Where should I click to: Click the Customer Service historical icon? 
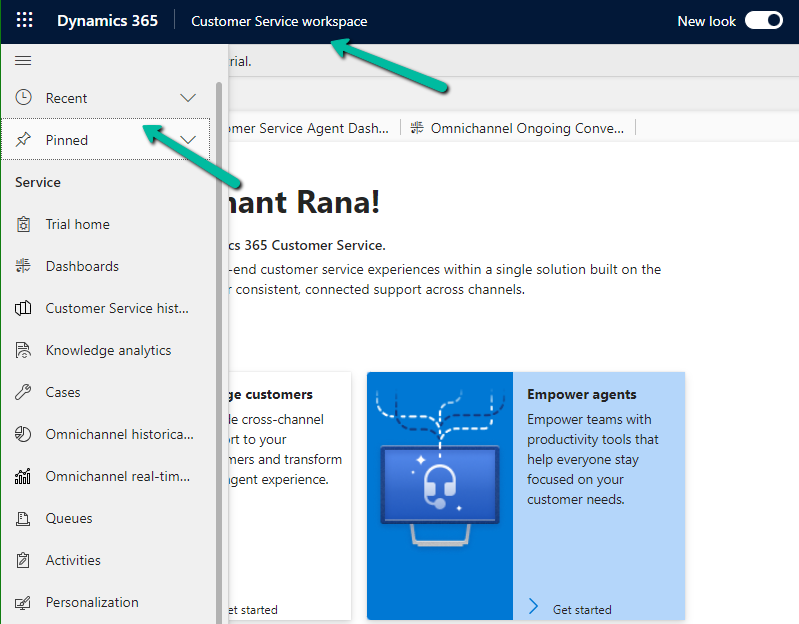click(23, 308)
